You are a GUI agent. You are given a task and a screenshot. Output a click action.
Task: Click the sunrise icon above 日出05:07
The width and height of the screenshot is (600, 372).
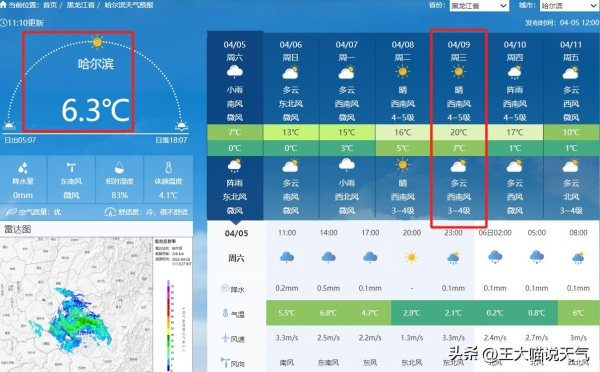tap(9, 125)
